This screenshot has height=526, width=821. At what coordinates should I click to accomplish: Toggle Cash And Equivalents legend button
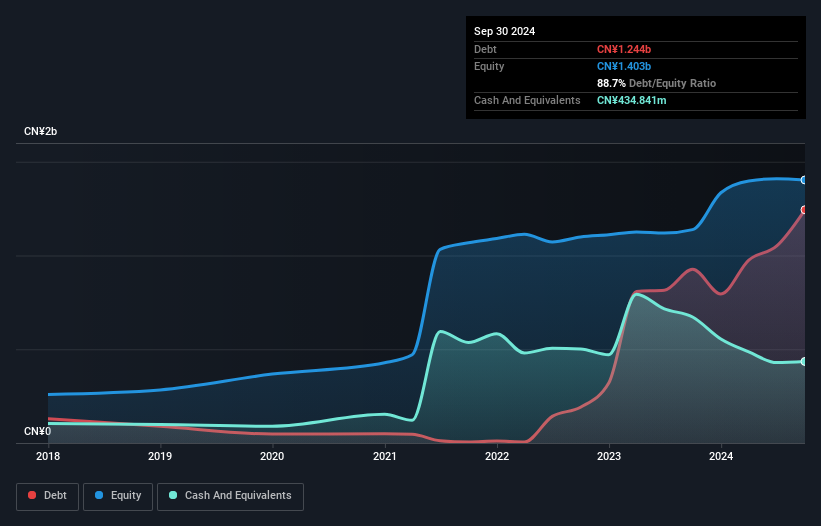(x=230, y=496)
